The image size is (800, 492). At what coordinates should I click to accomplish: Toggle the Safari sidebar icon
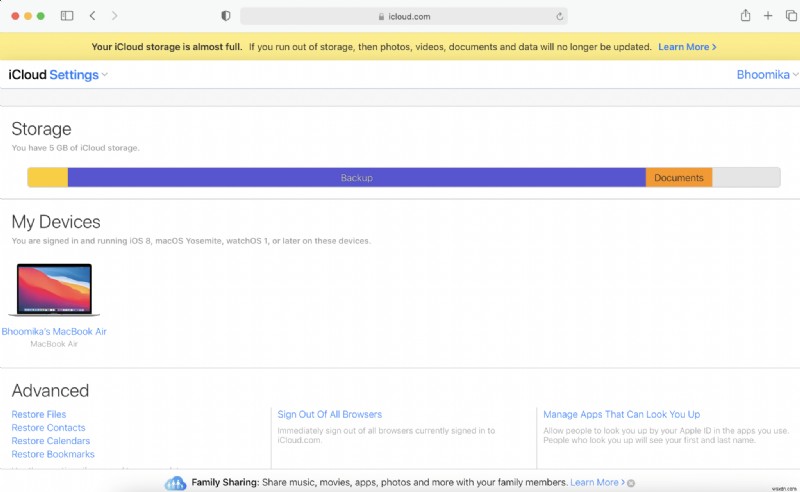pyautogui.click(x=67, y=16)
